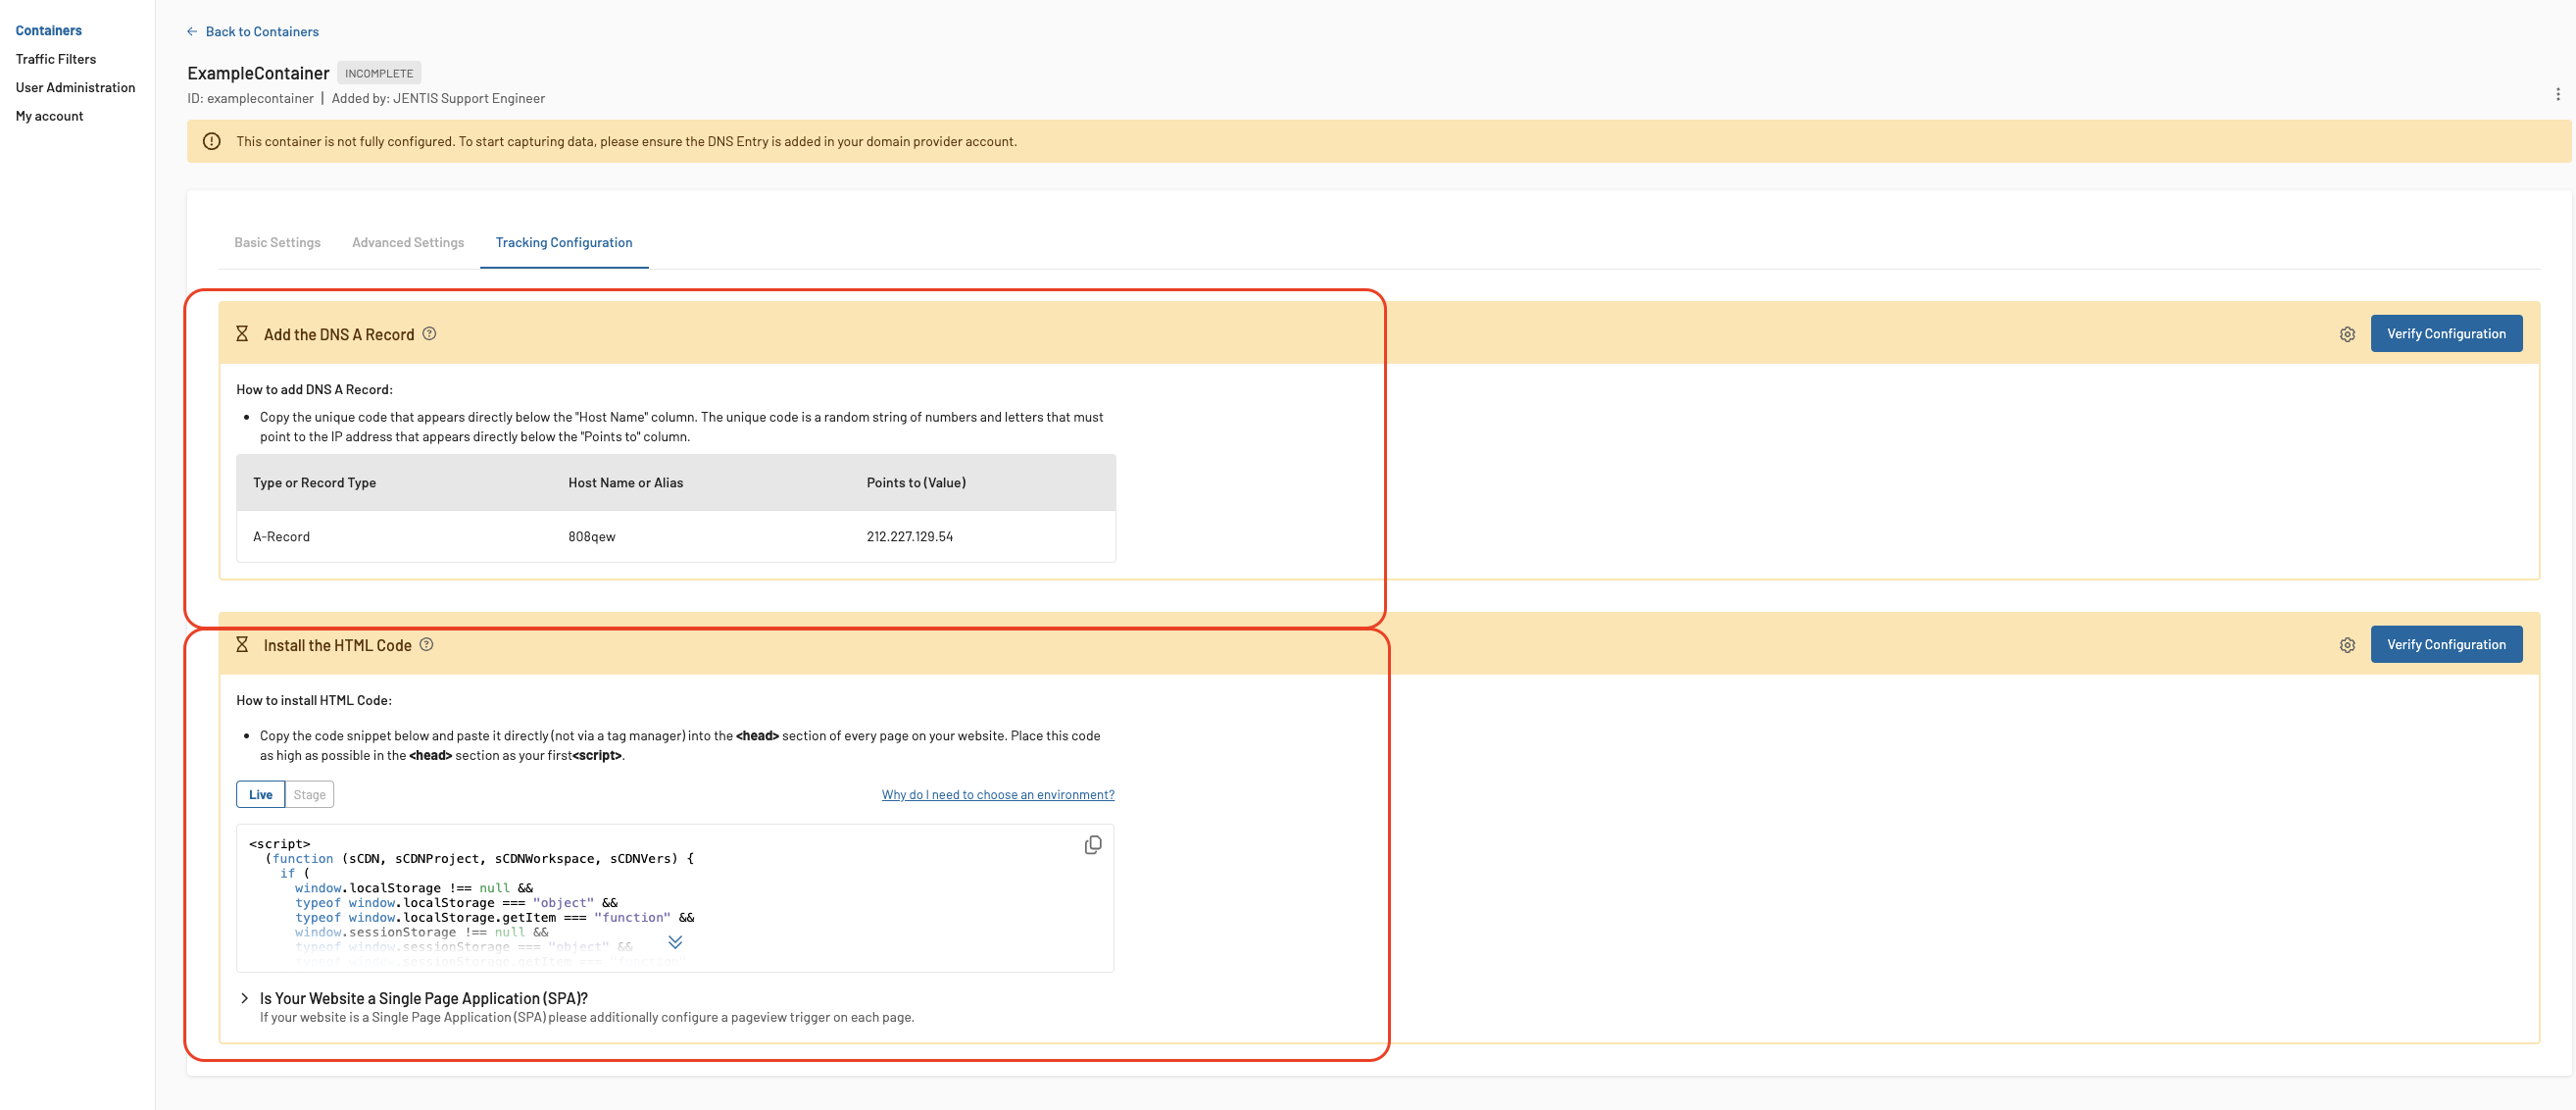The image size is (2576, 1110).
Task: Click inside the script code snippet box
Action: [x=675, y=898]
